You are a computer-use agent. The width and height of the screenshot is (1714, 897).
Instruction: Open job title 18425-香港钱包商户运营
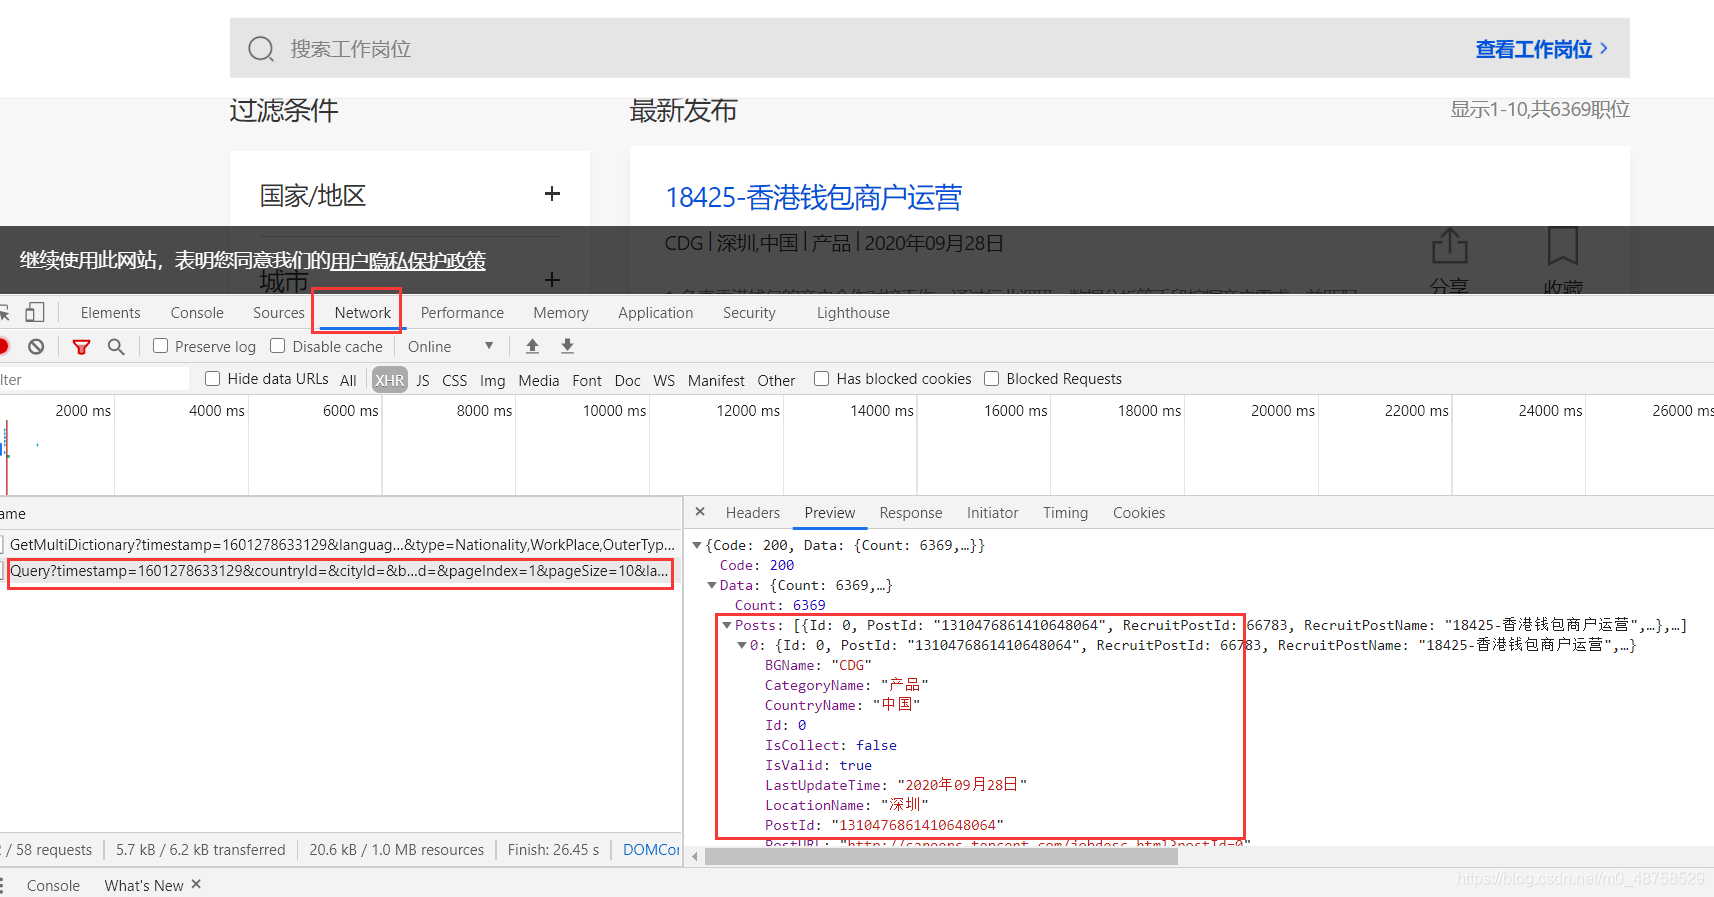click(x=813, y=197)
